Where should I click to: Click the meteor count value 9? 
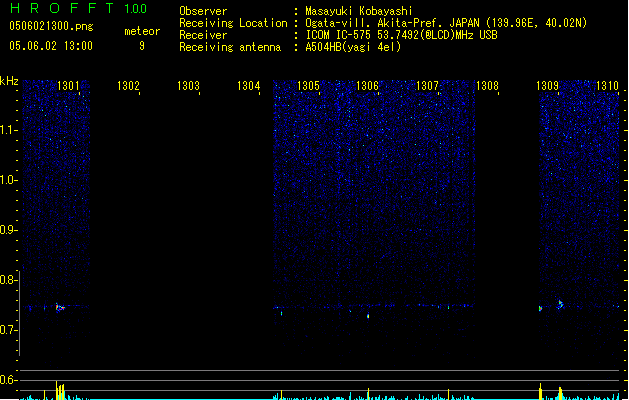click(142, 46)
